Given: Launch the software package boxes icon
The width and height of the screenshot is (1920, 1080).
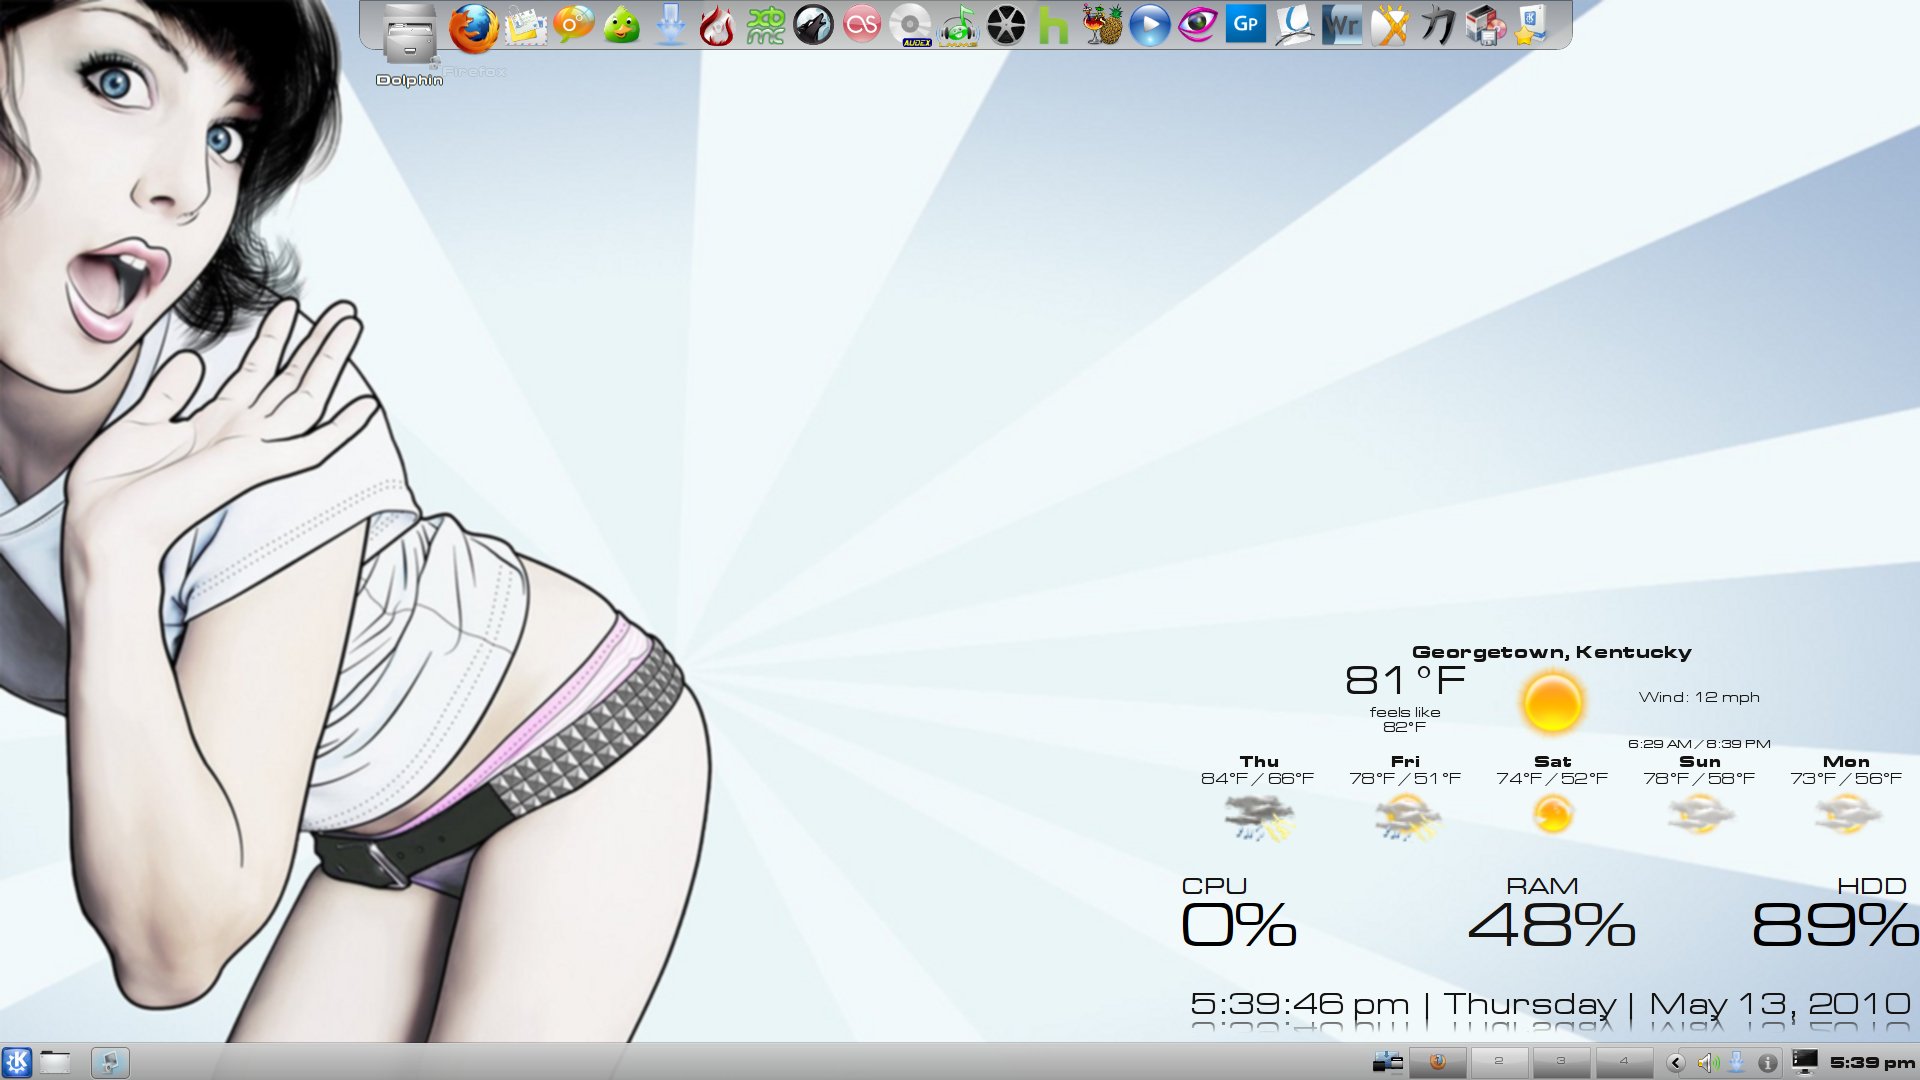Looking at the screenshot, I should coord(1485,25).
